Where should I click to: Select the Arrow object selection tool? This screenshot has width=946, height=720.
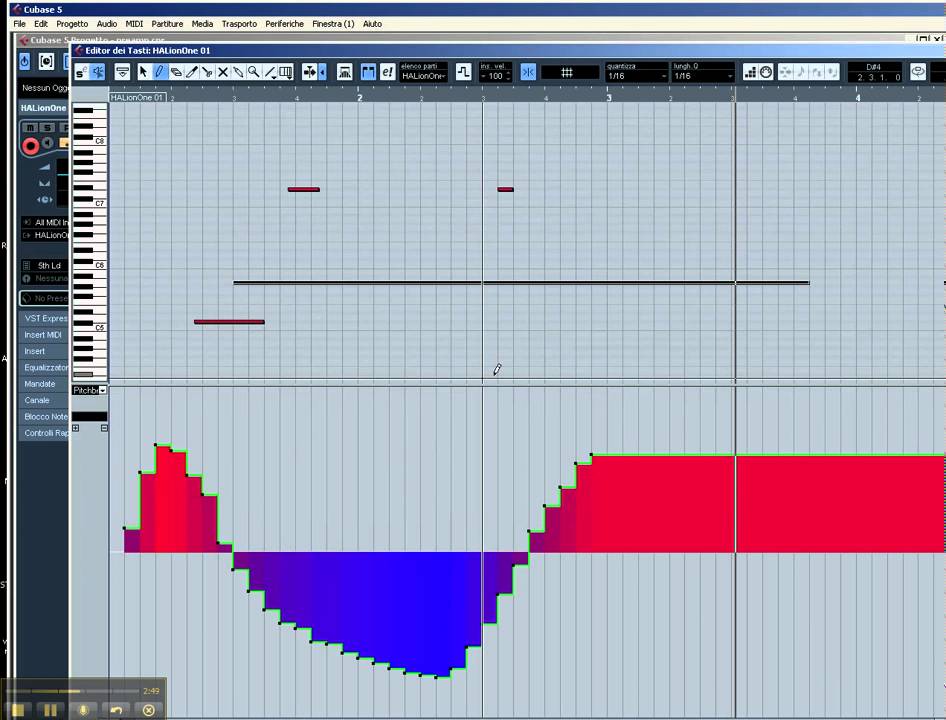click(x=143, y=72)
